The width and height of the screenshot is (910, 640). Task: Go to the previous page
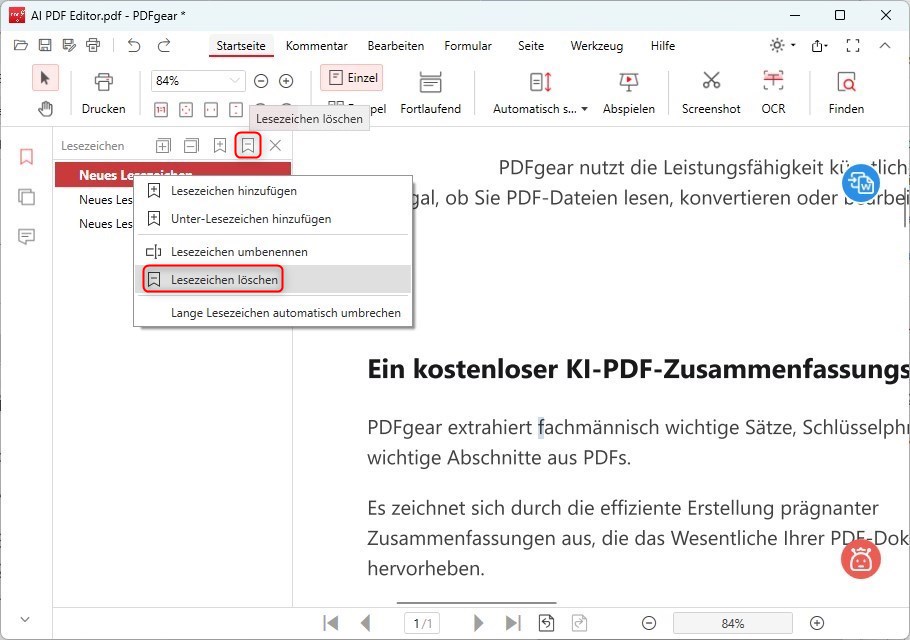tap(366, 623)
